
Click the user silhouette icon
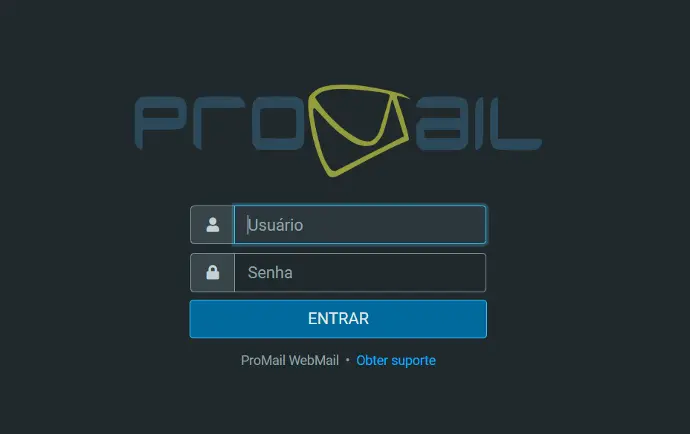click(213, 224)
